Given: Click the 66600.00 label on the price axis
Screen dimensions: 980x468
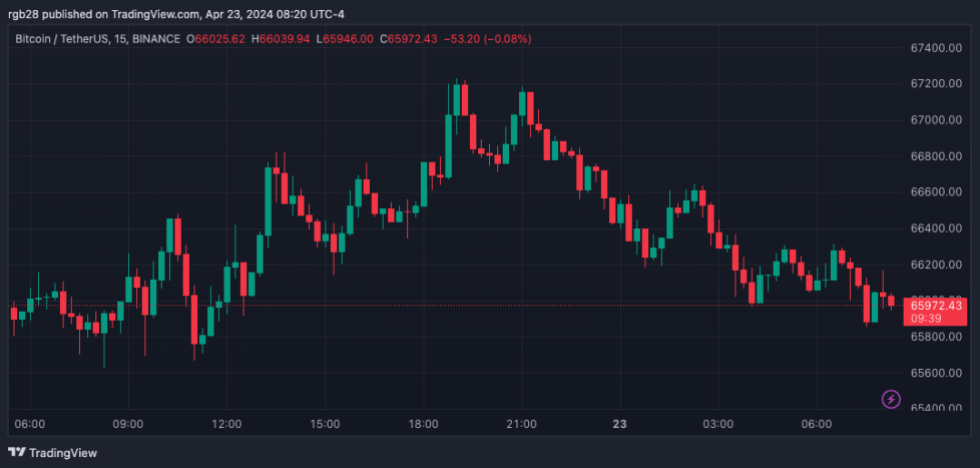Looking at the screenshot, I should coord(936,192).
